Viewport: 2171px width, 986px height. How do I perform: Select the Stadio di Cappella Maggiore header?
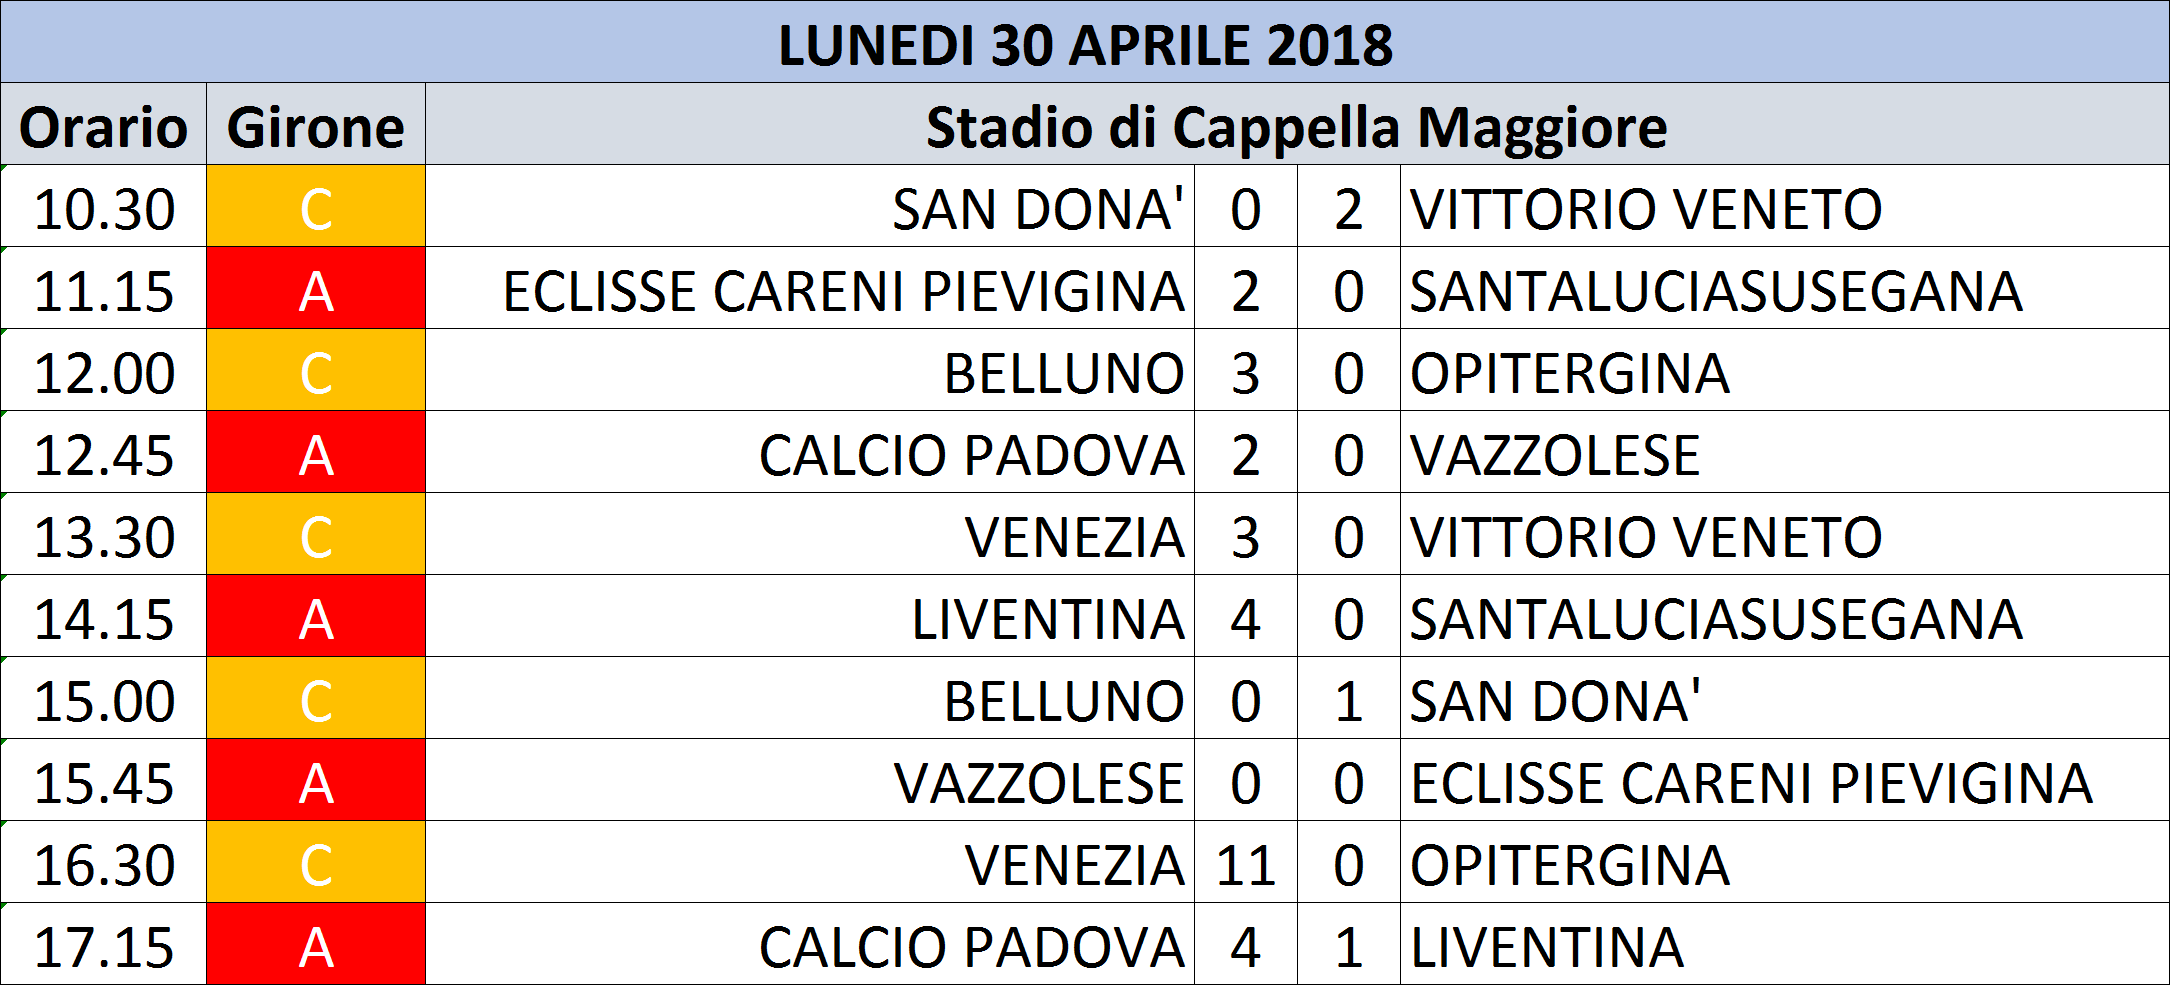[x=1297, y=124]
